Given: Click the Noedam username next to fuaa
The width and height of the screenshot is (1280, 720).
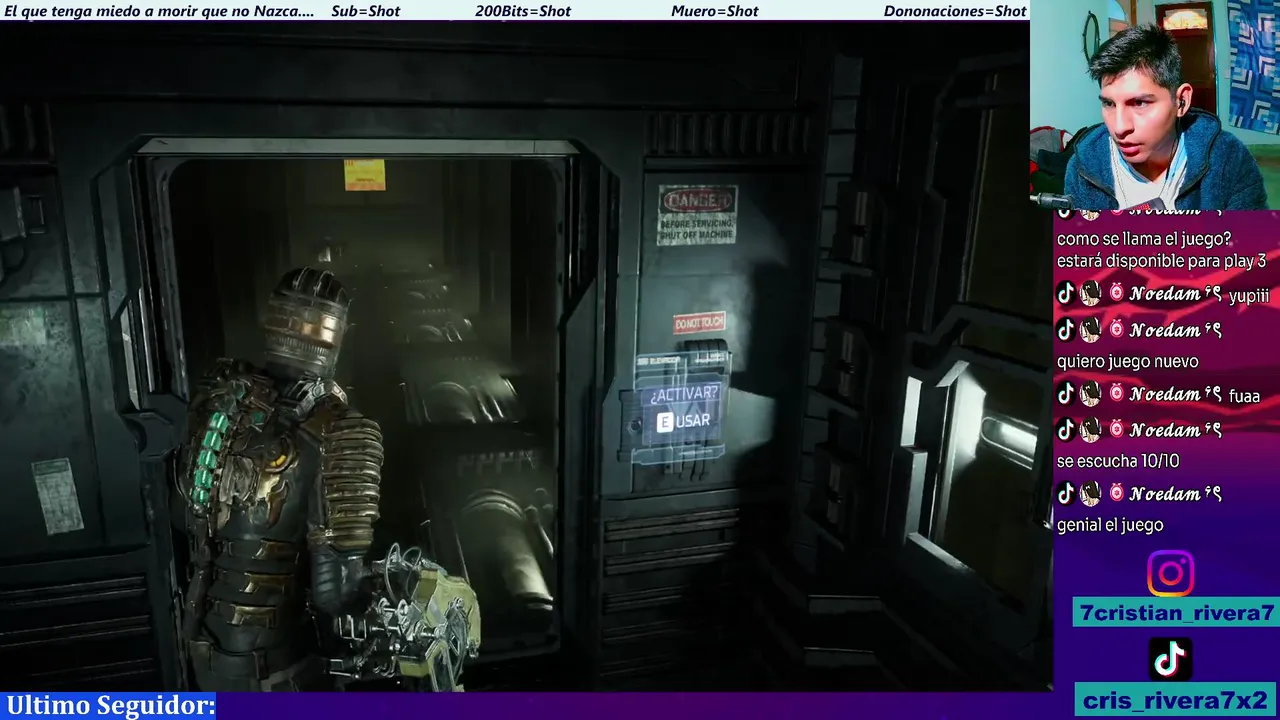Looking at the screenshot, I should click(x=1175, y=395).
